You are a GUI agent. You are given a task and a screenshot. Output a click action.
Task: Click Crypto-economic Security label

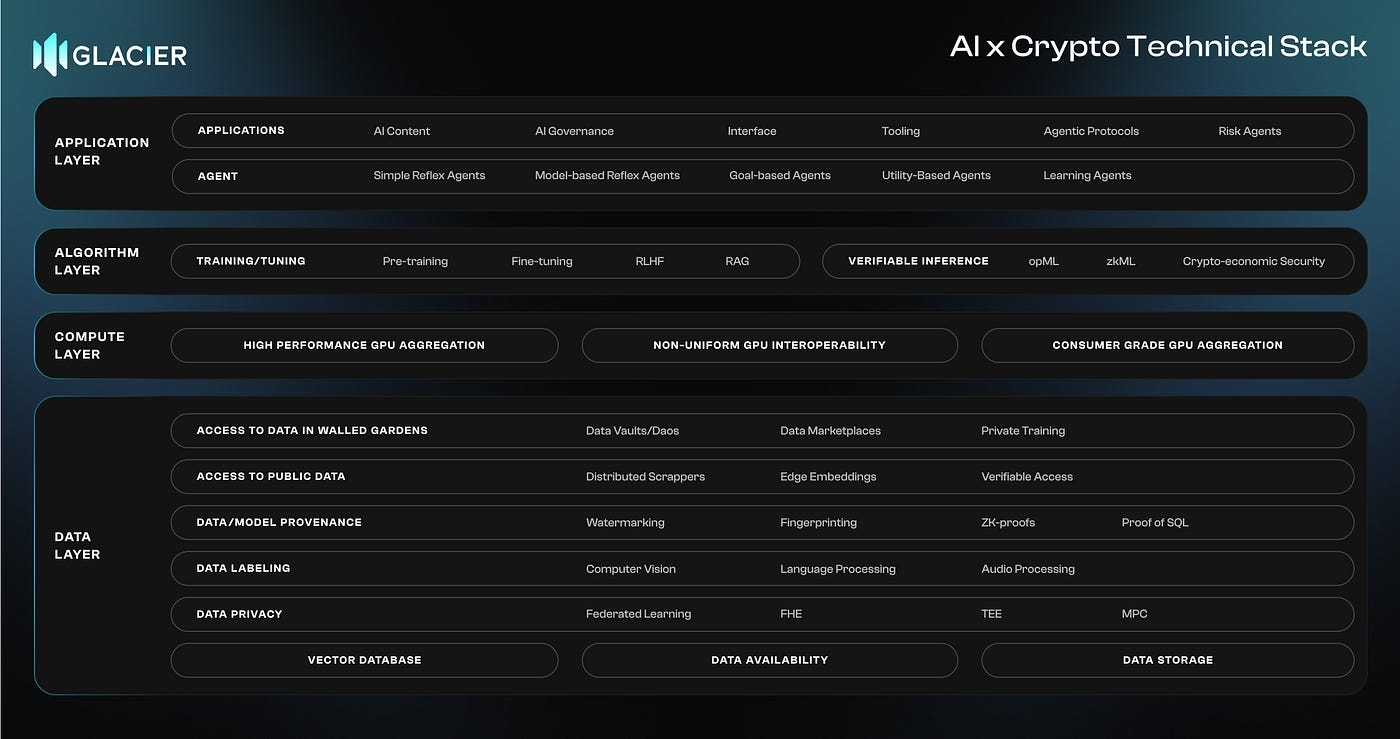[x=1253, y=261]
